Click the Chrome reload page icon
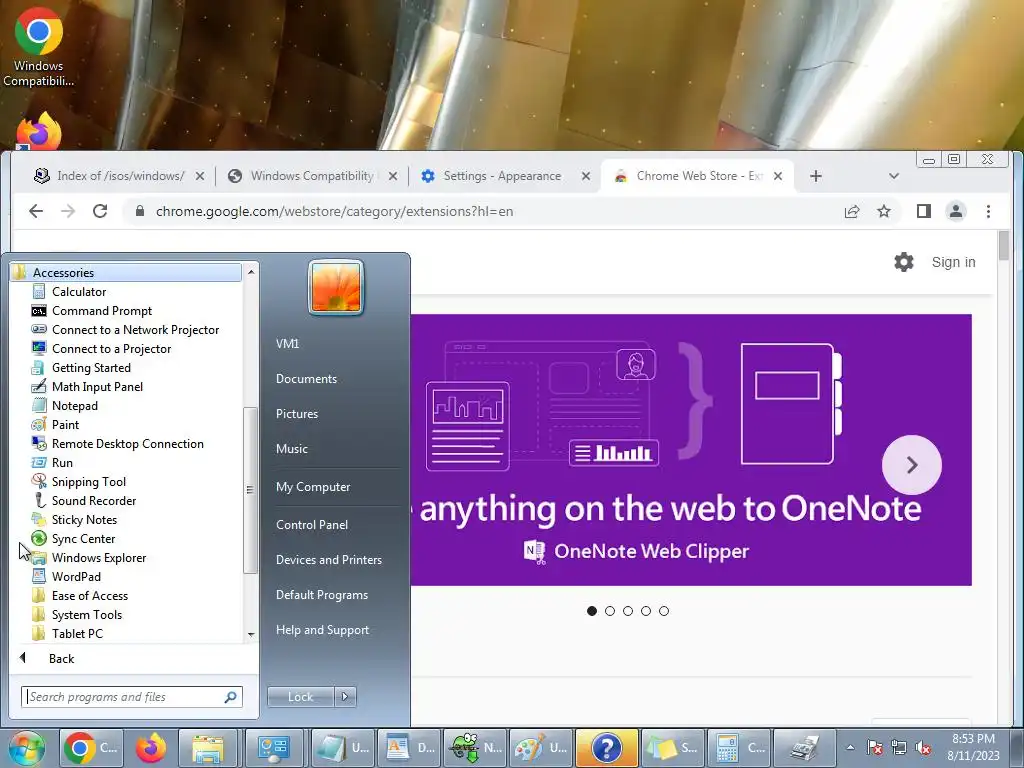Image resolution: width=1024 pixels, height=768 pixels. click(x=100, y=211)
